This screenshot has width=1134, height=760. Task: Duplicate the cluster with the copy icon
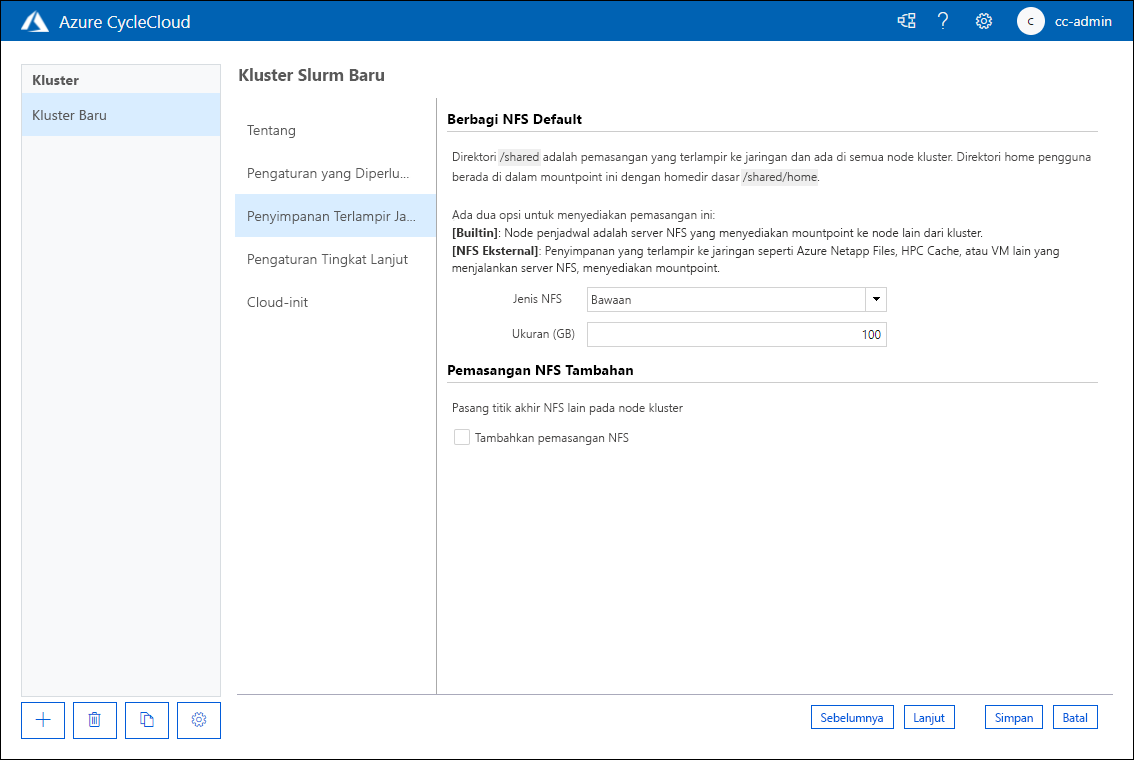pos(146,720)
